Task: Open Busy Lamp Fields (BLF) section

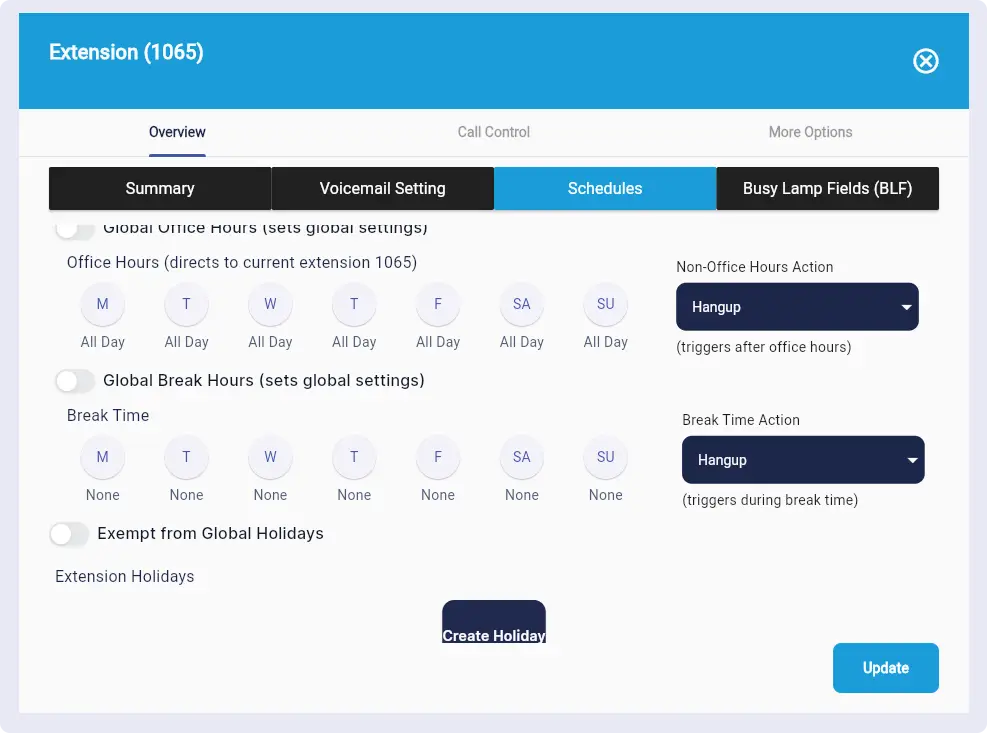Action: tap(827, 189)
